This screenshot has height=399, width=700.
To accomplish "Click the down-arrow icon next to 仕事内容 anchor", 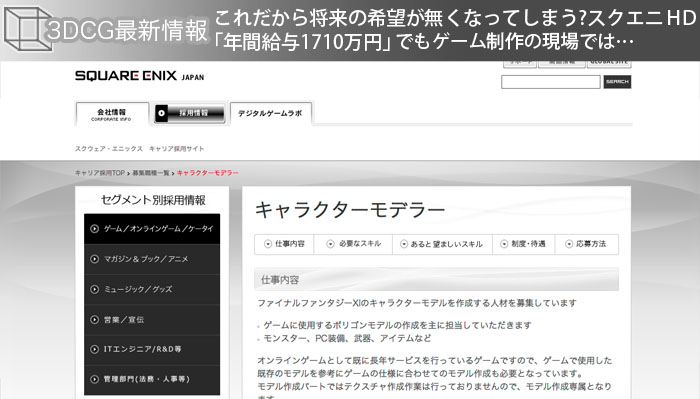I will tap(268, 244).
